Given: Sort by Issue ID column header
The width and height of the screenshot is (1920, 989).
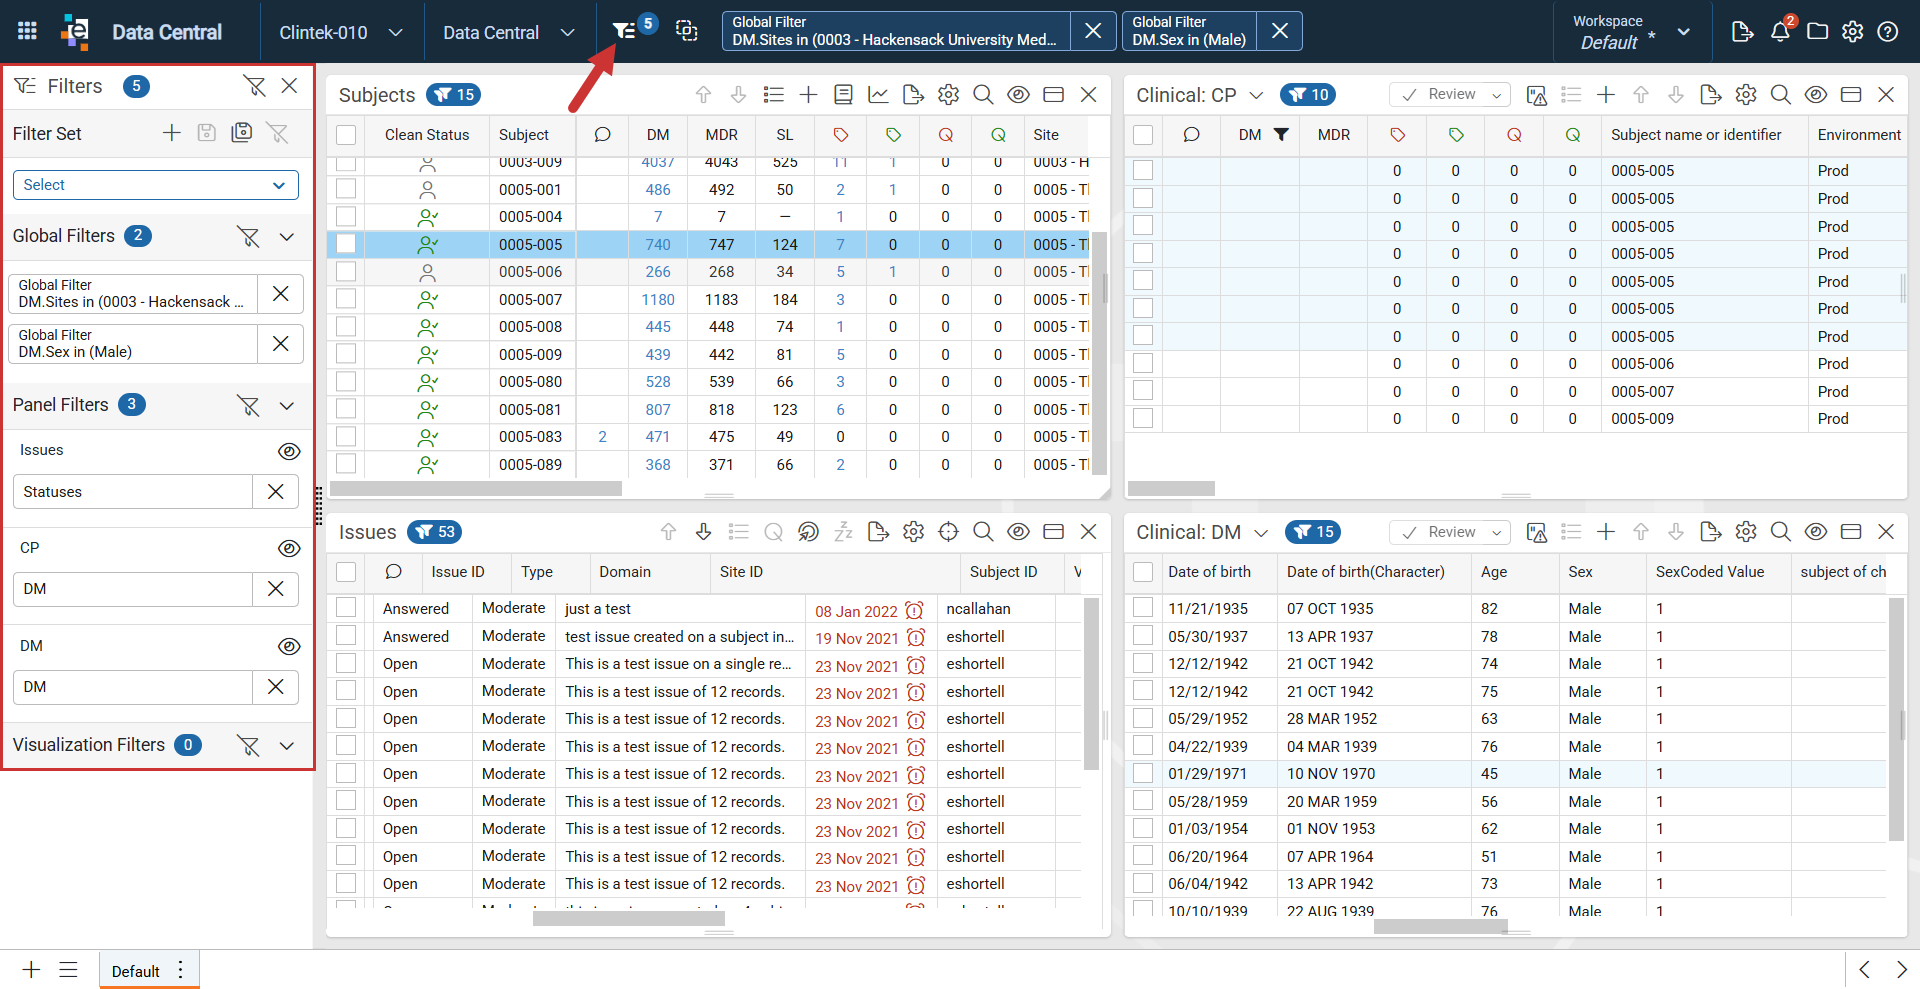Looking at the screenshot, I should (x=458, y=572).
